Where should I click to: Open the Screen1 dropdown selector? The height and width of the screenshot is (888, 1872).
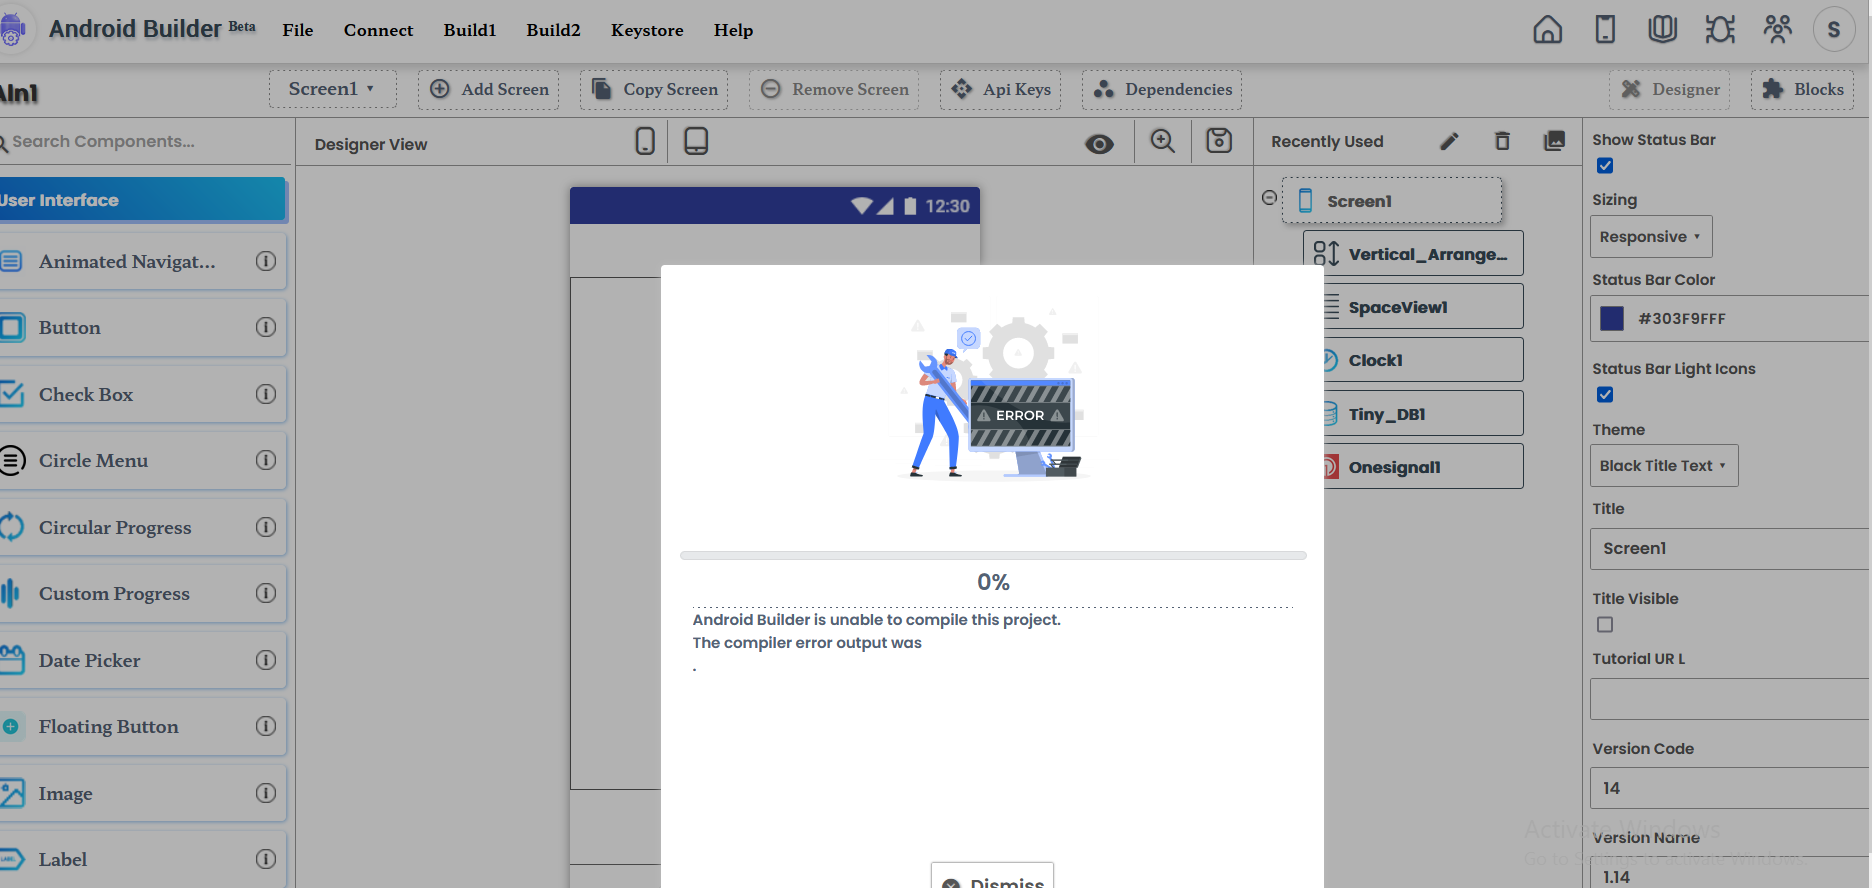(x=332, y=89)
